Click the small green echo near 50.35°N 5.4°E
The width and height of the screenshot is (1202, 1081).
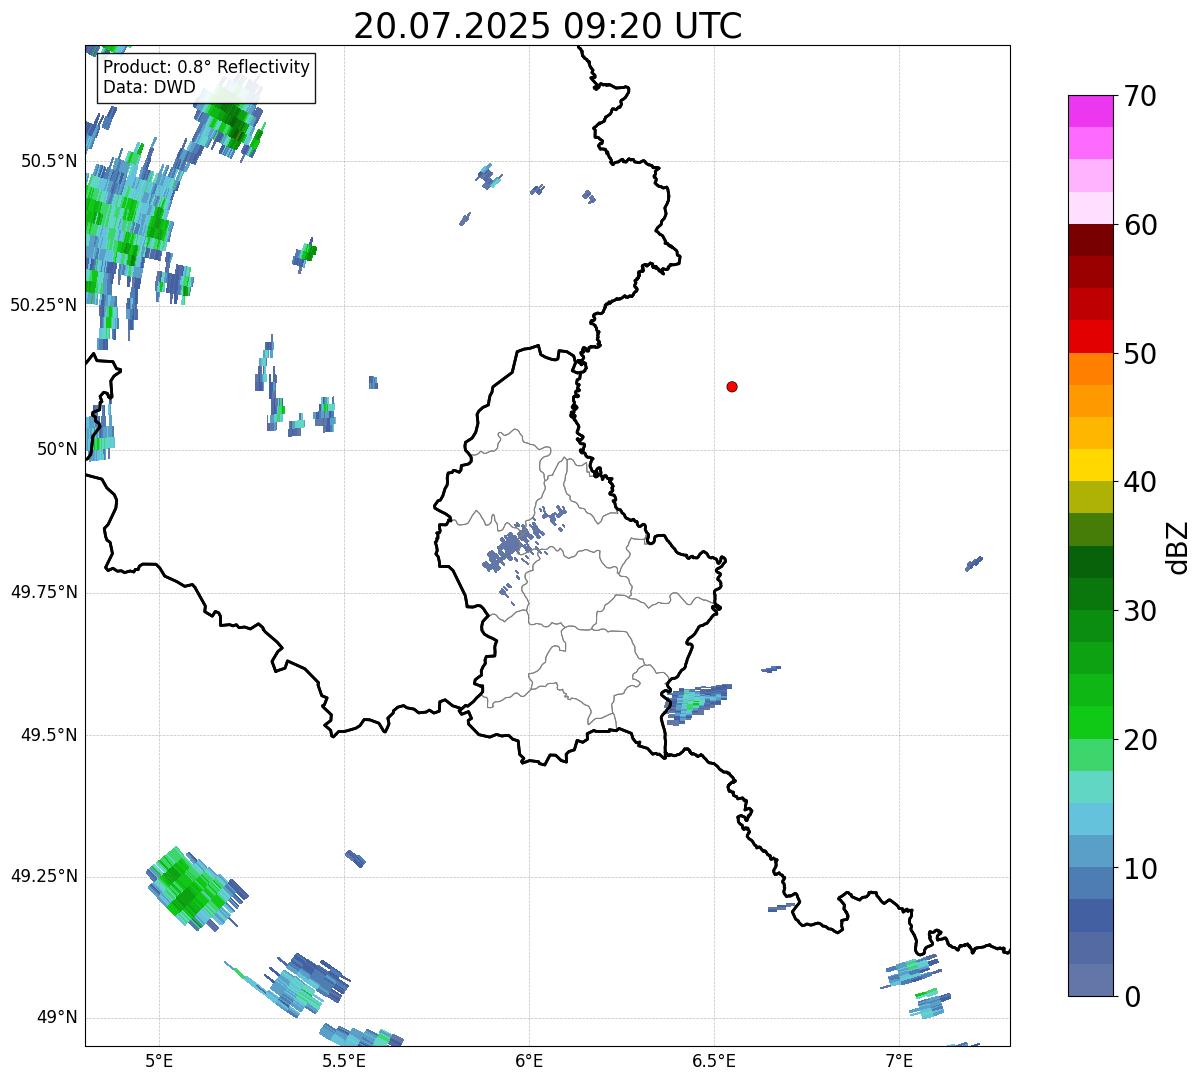click(305, 255)
